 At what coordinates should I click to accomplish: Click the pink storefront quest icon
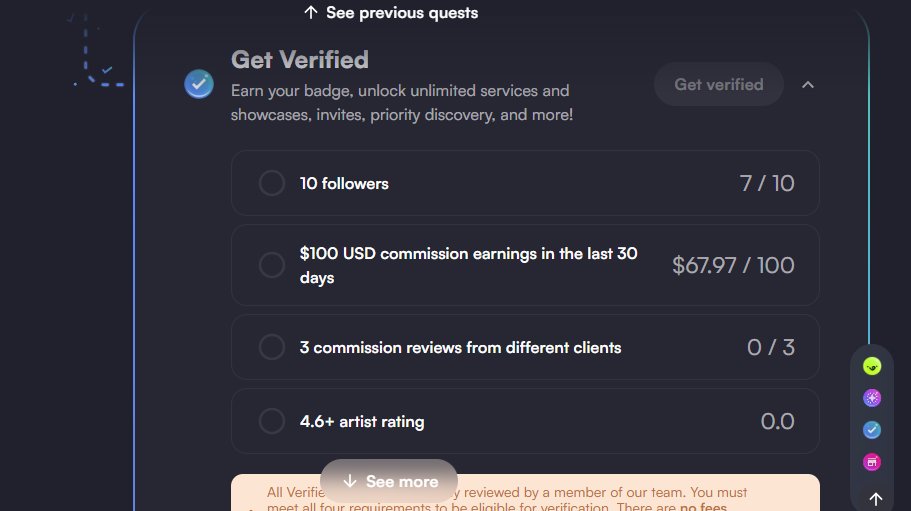click(872, 462)
